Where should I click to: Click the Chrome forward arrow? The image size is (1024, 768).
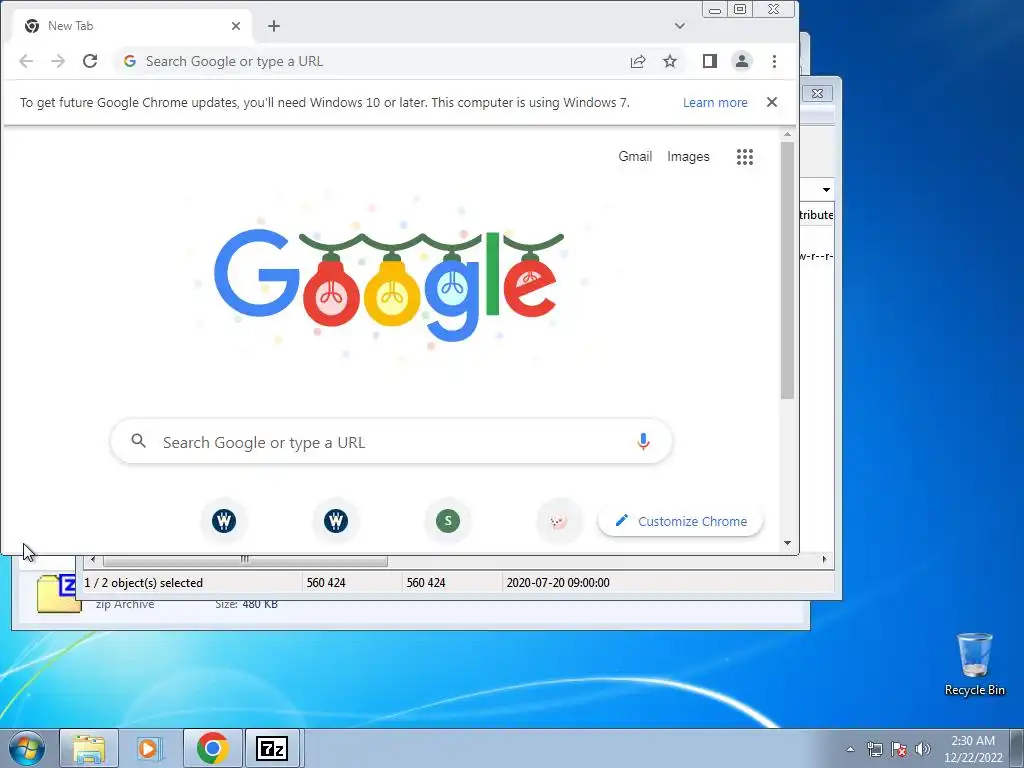pyautogui.click(x=58, y=61)
